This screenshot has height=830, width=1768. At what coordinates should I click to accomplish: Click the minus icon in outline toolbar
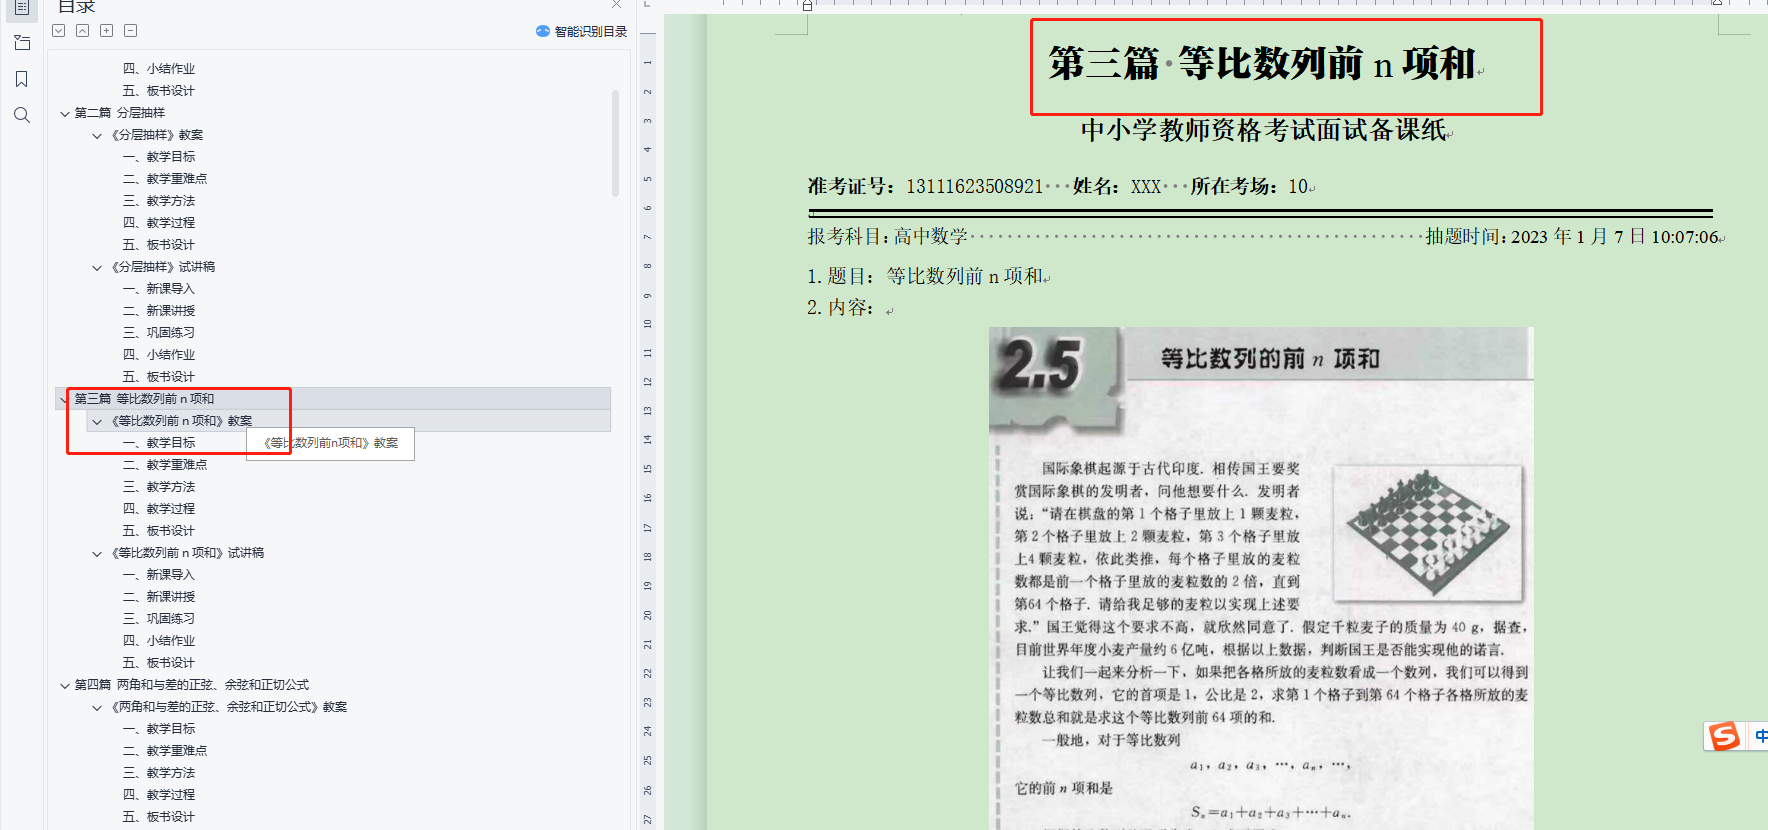click(130, 31)
